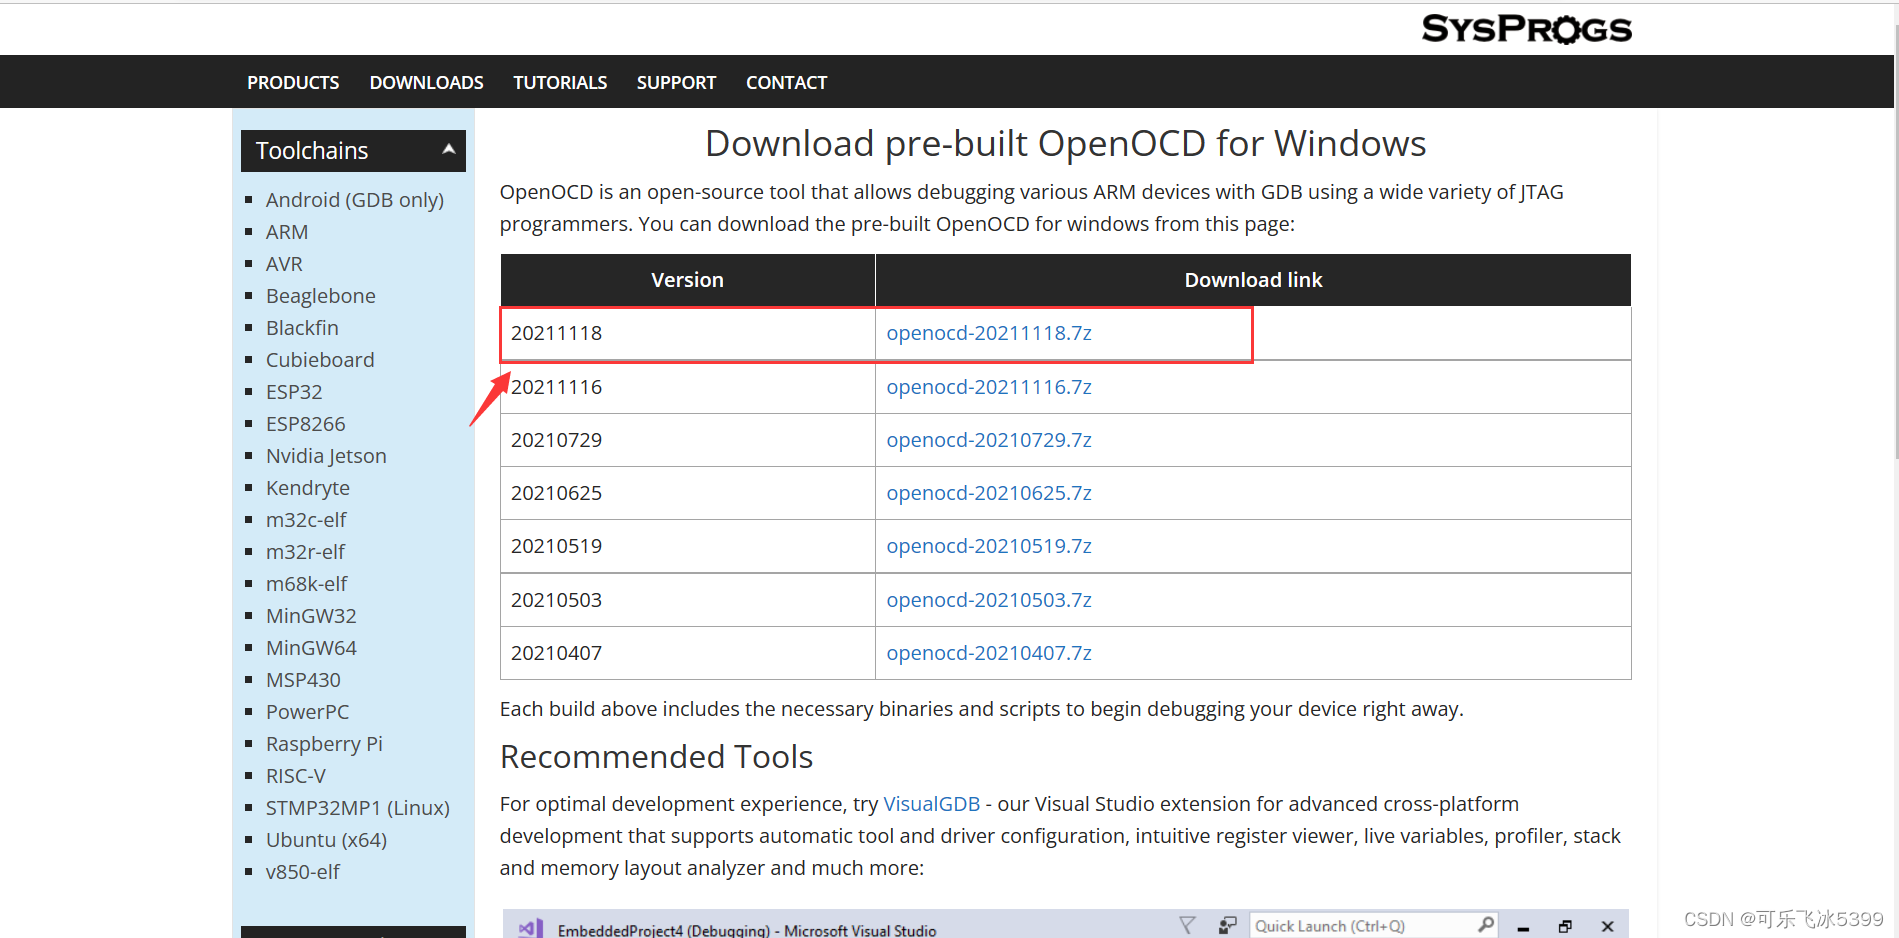1899x938 pixels.
Task: Open the AVR toolchain link
Action: click(284, 264)
